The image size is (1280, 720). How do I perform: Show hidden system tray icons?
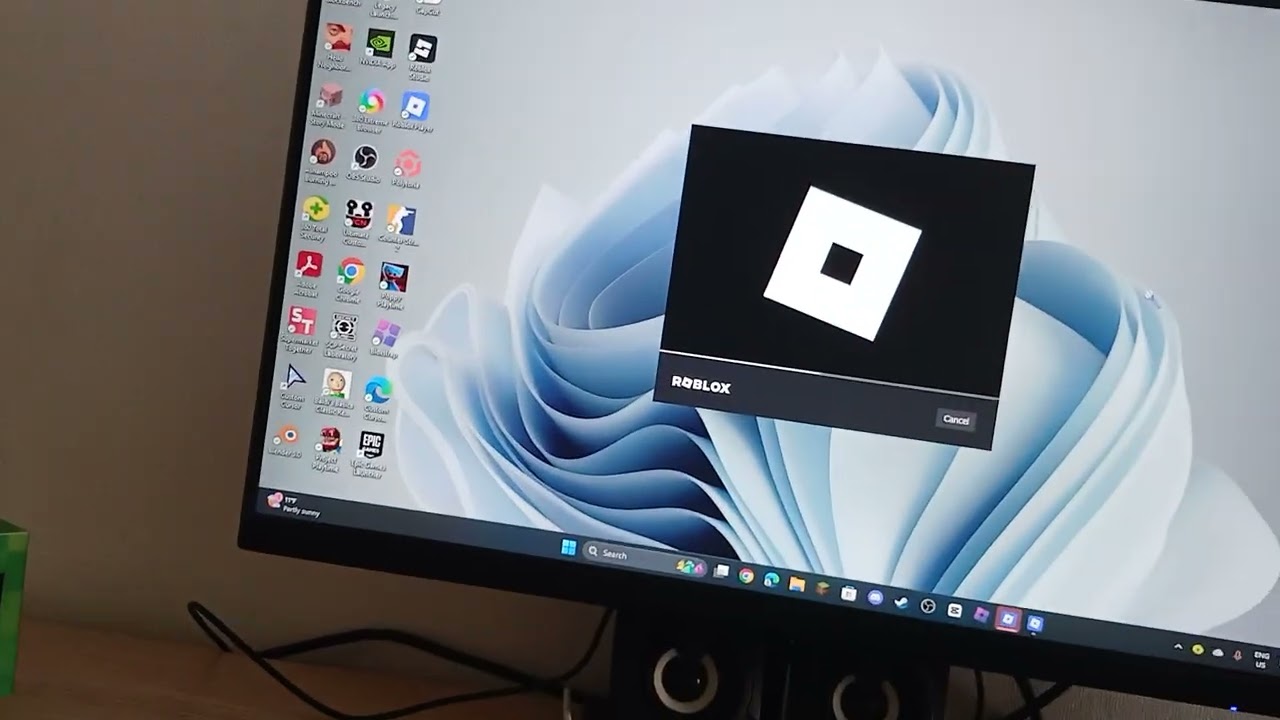[1178, 648]
